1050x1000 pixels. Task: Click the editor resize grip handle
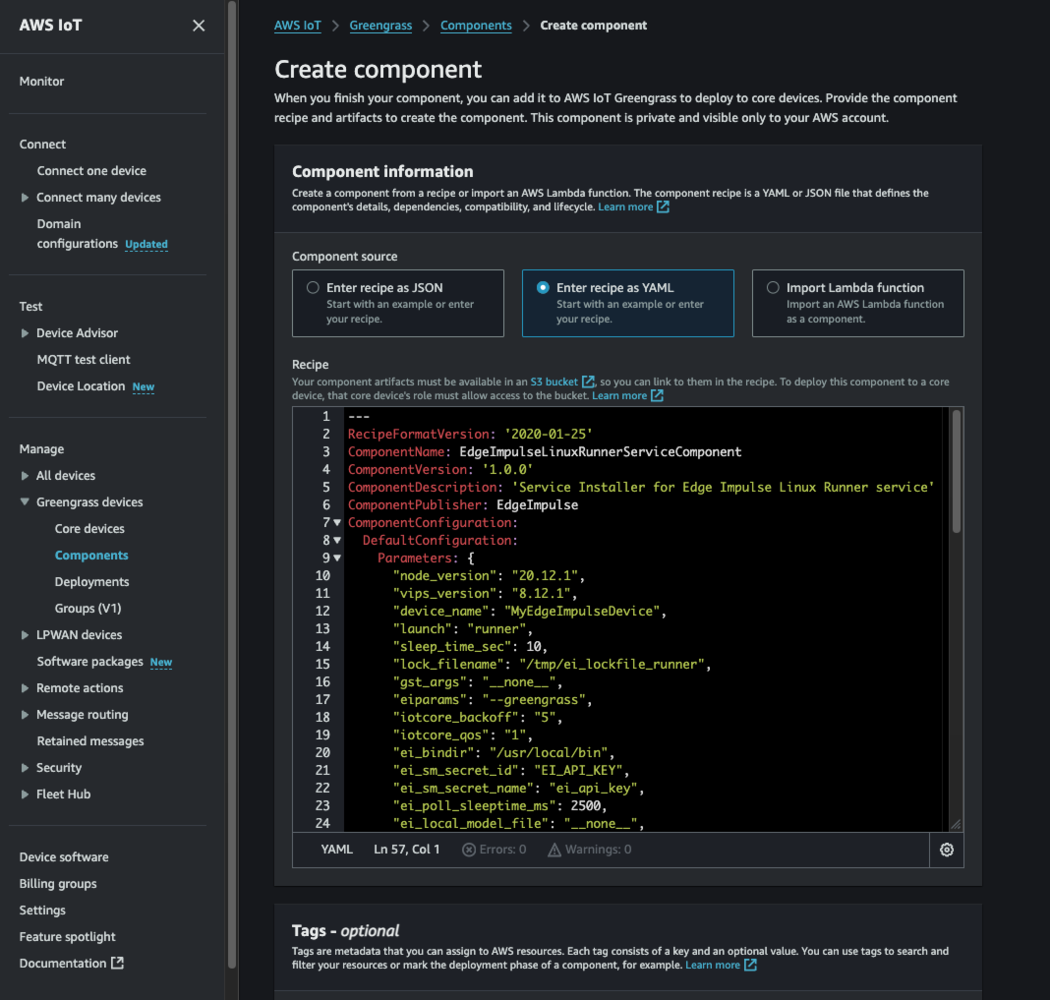[x=956, y=825]
